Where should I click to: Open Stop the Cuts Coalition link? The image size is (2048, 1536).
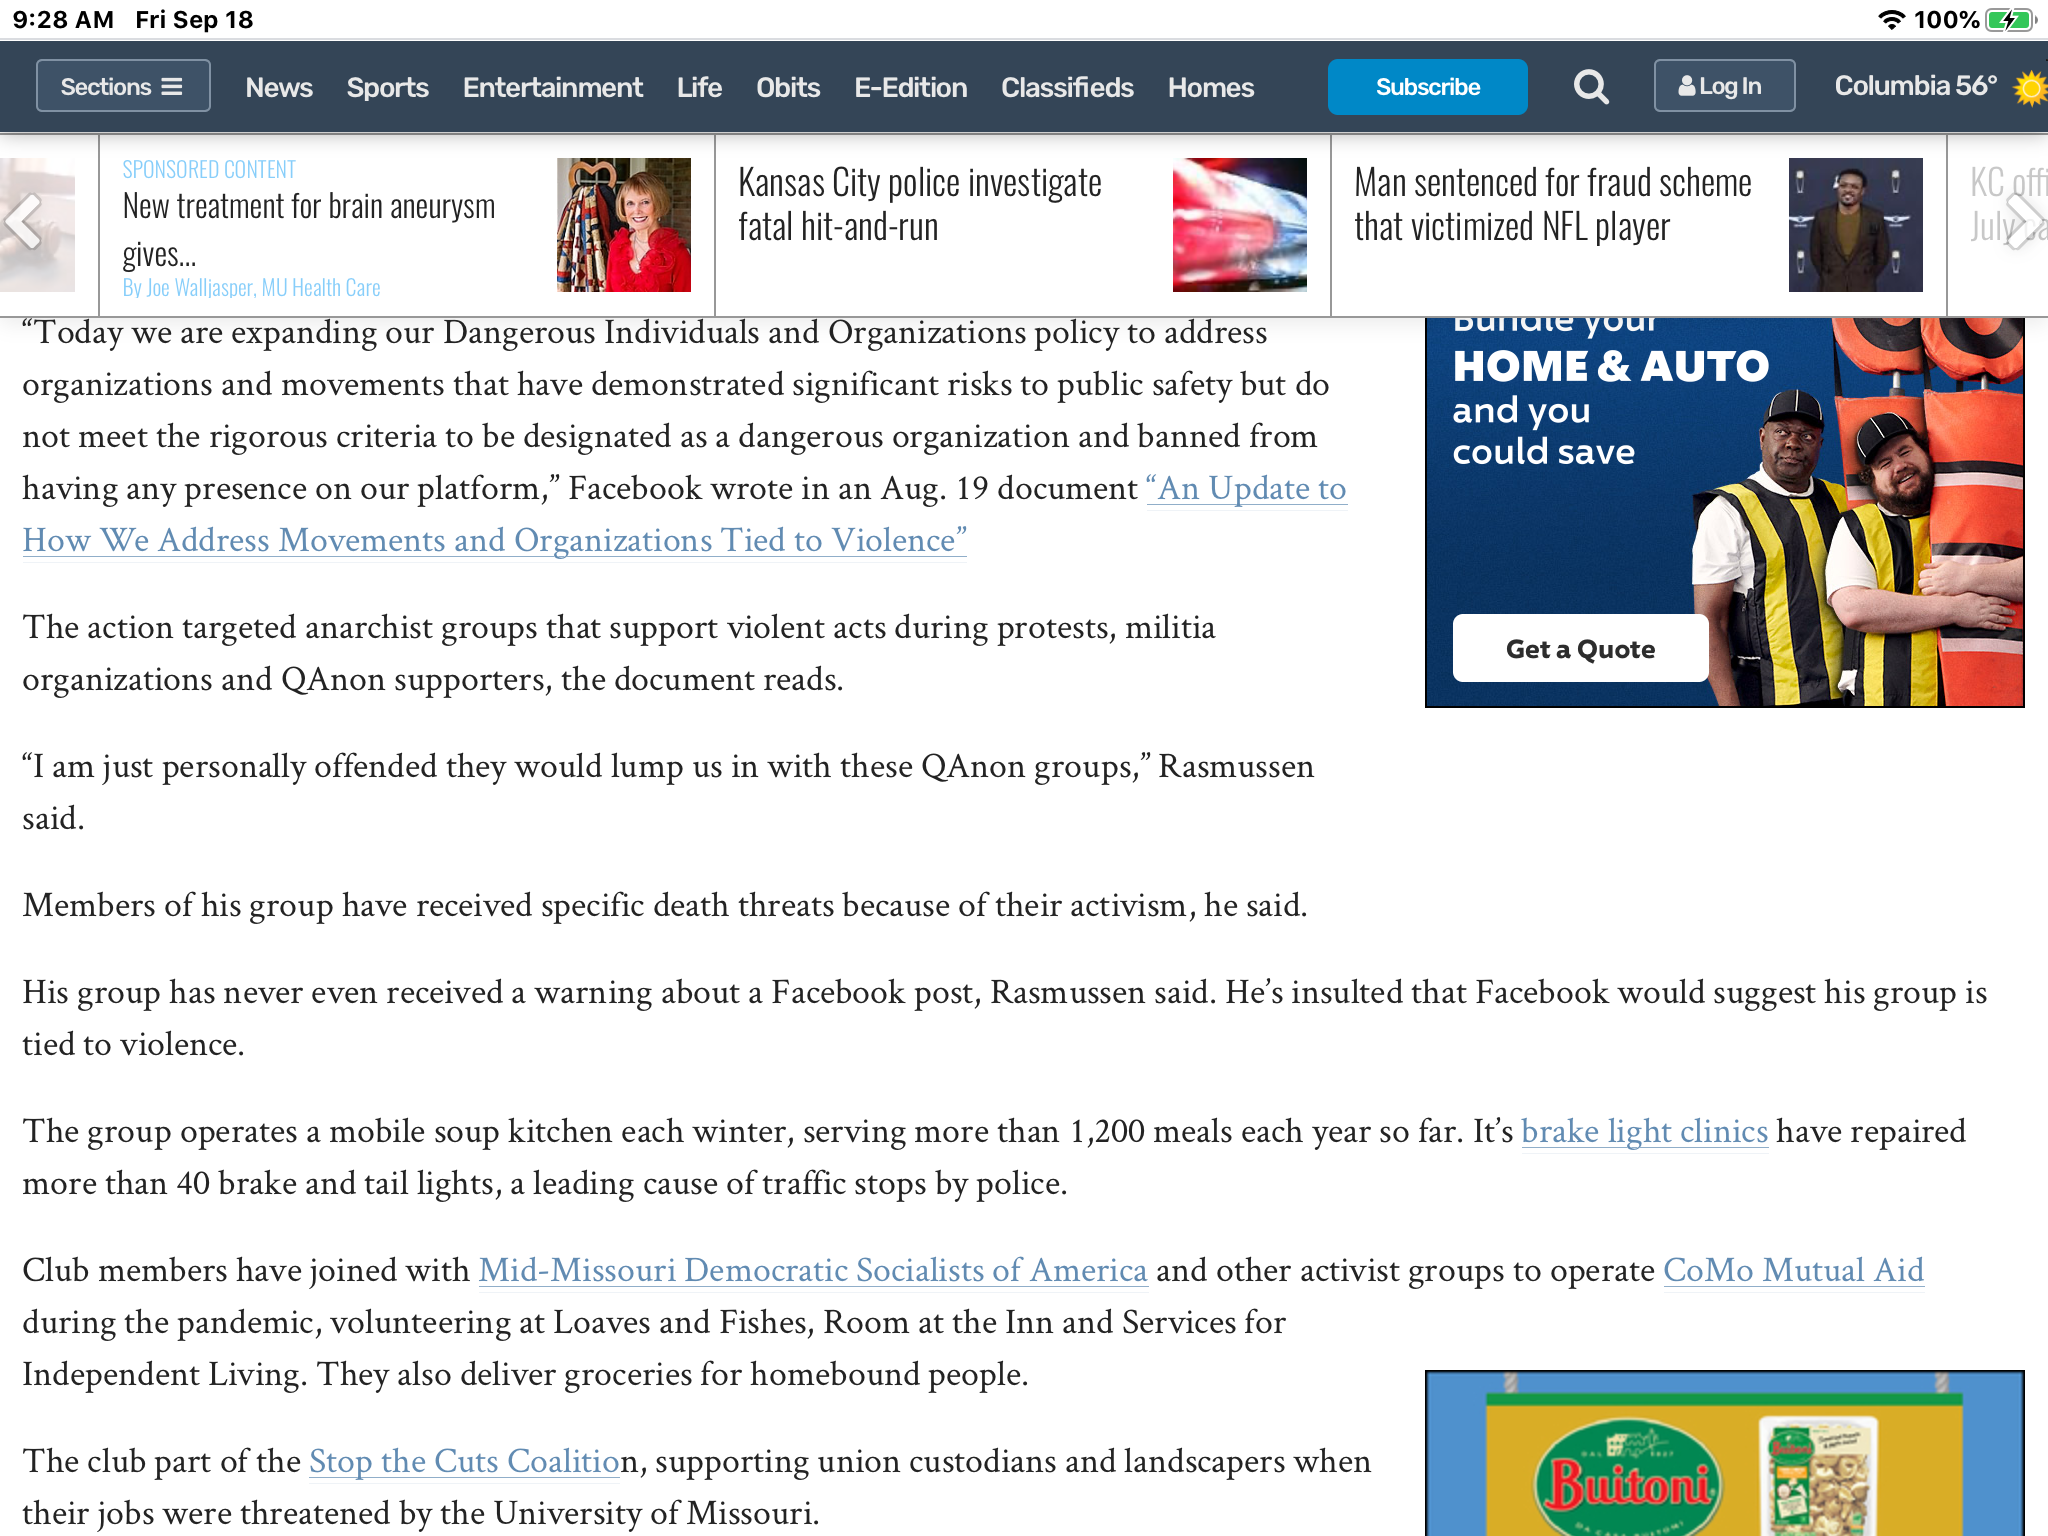click(x=465, y=1461)
